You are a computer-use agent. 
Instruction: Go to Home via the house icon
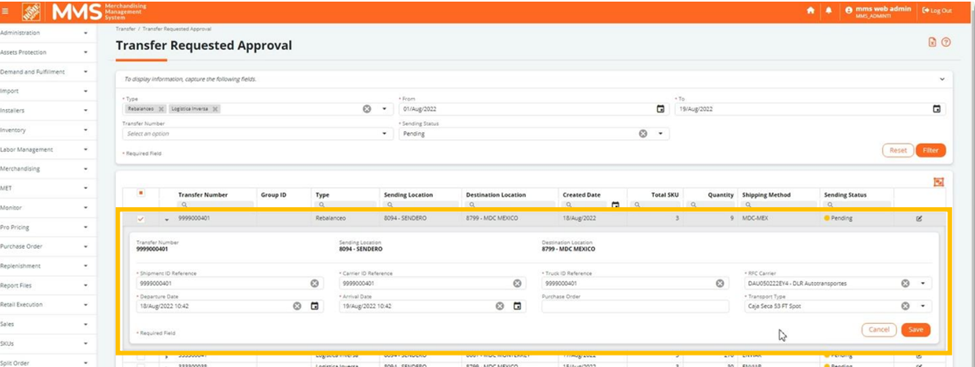click(x=810, y=11)
